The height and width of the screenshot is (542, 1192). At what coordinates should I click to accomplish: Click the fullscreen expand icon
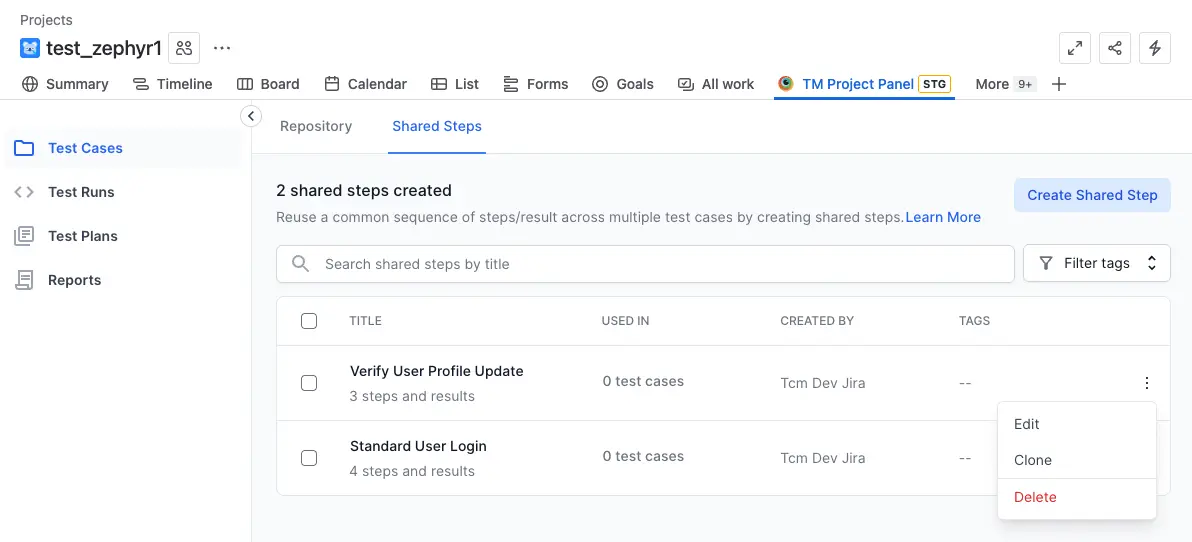pos(1075,48)
